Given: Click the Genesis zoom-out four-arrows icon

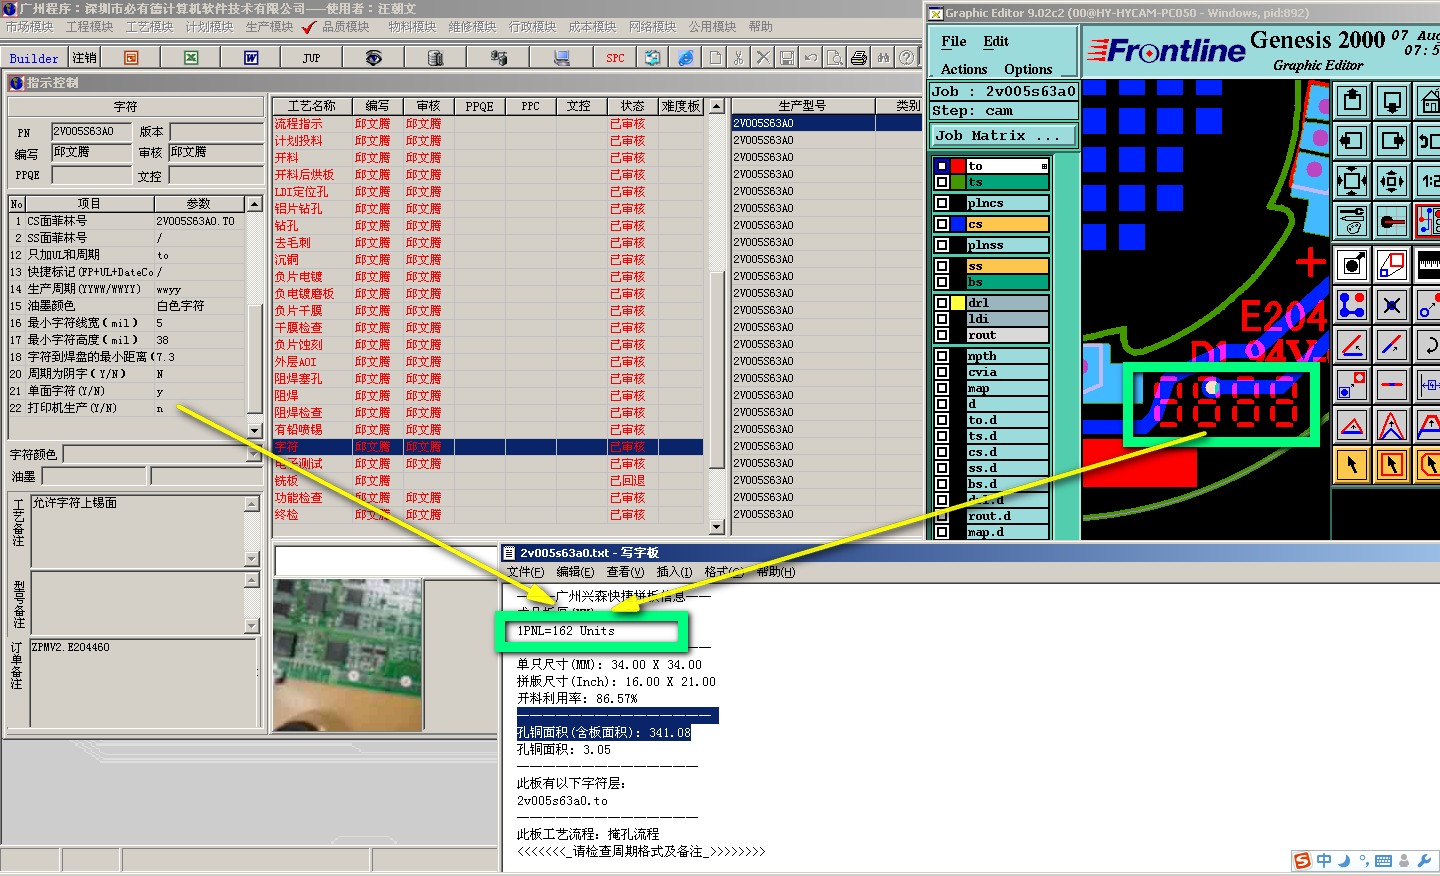Looking at the screenshot, I should pos(1353,181).
